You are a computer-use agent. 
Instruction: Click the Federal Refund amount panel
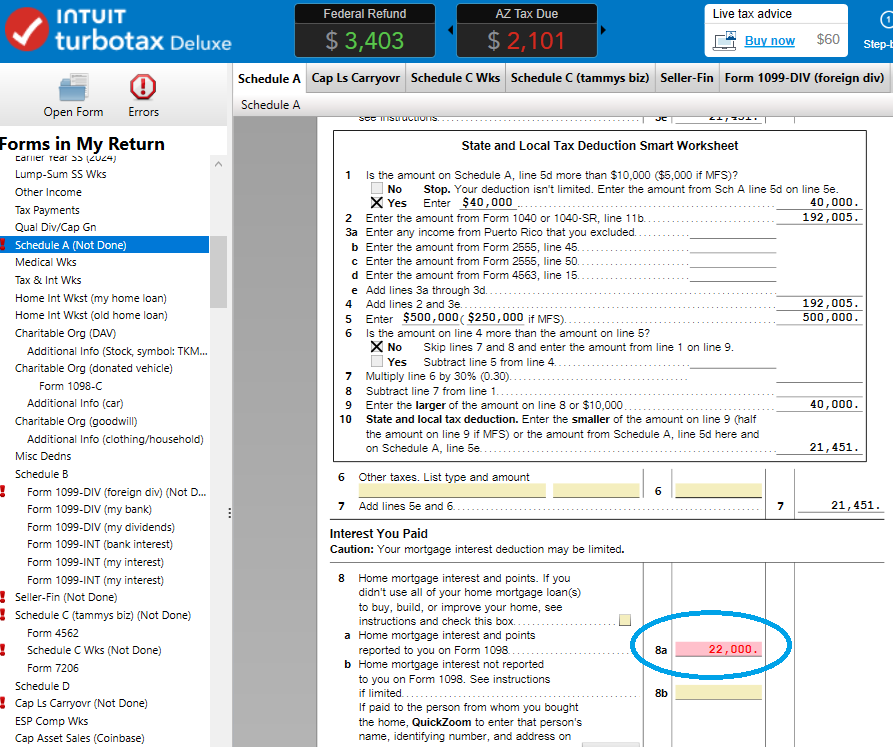coord(364,30)
